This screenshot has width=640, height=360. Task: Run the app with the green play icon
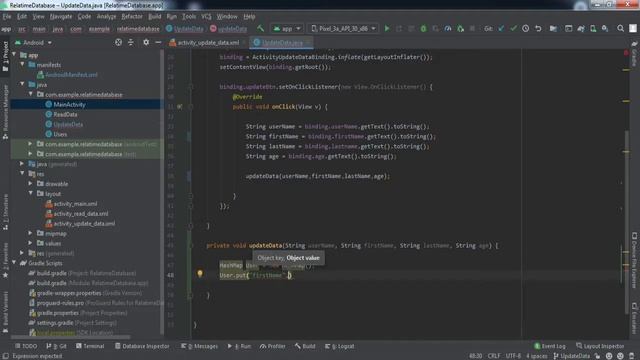[x=387, y=29]
